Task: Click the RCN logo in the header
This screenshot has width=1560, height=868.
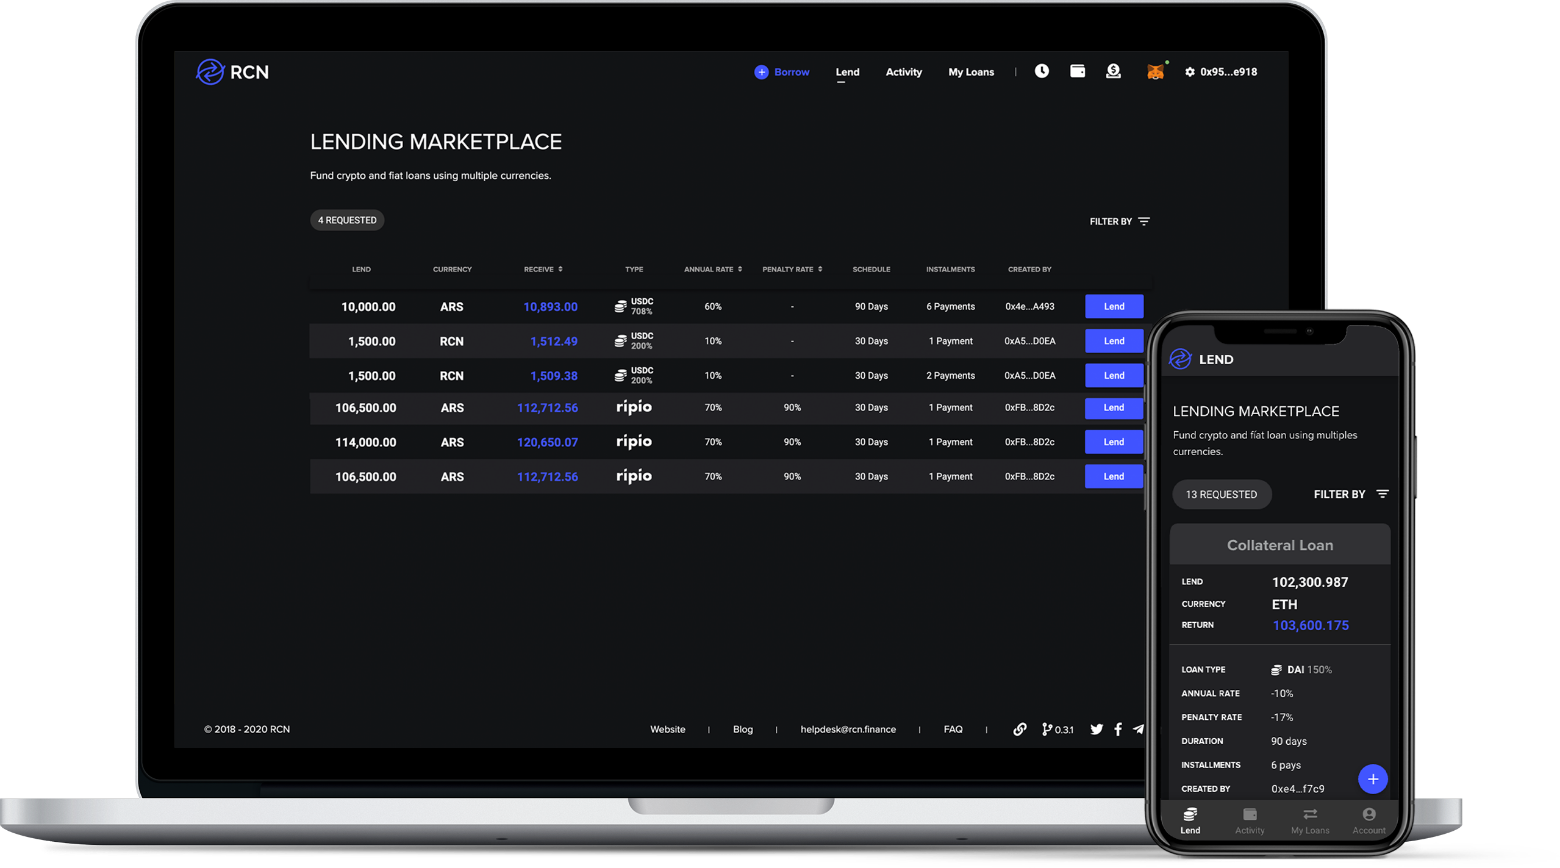Action: [232, 72]
